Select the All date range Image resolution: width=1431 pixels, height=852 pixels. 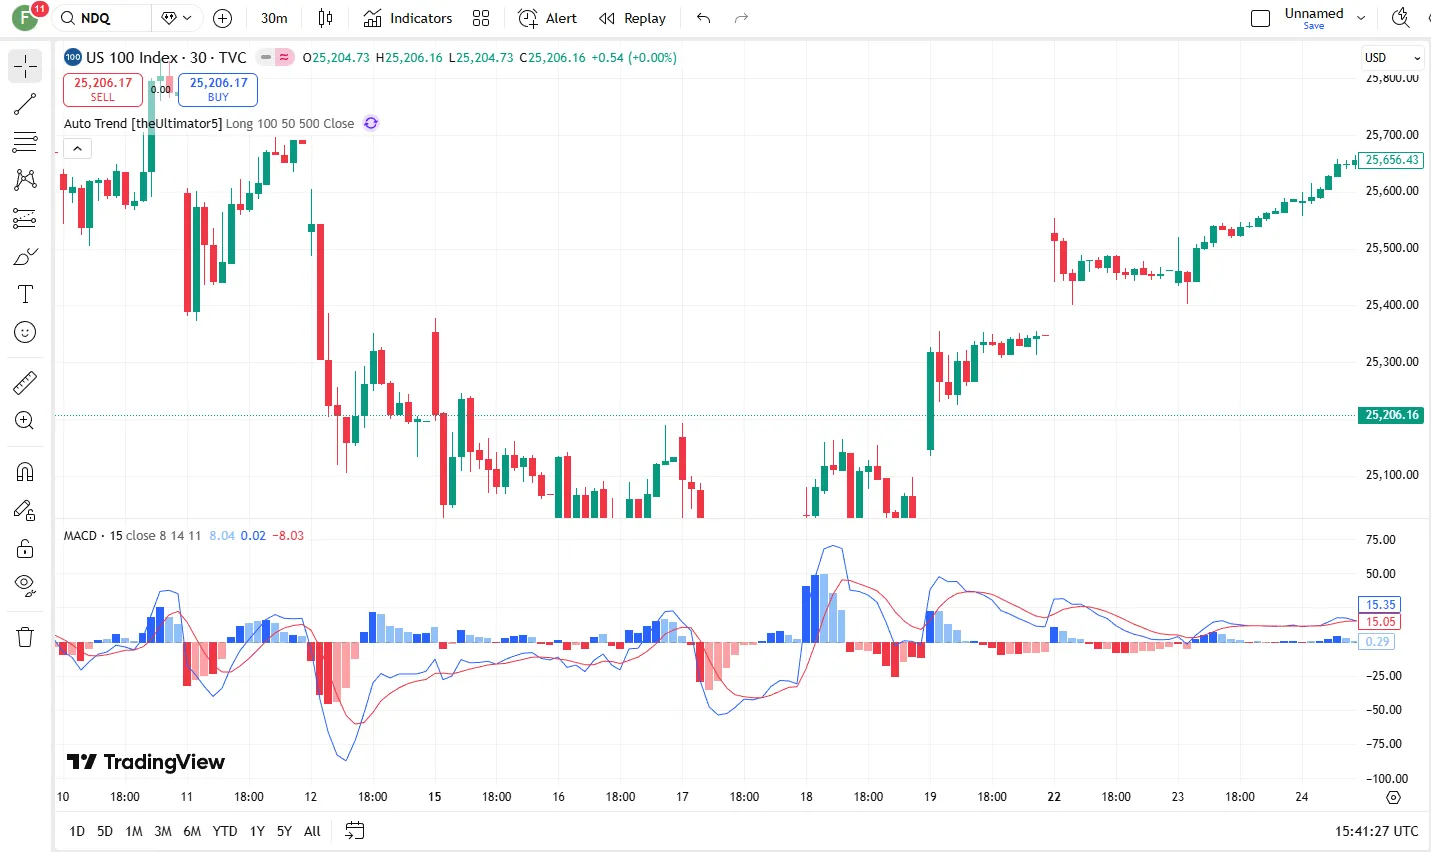(312, 831)
